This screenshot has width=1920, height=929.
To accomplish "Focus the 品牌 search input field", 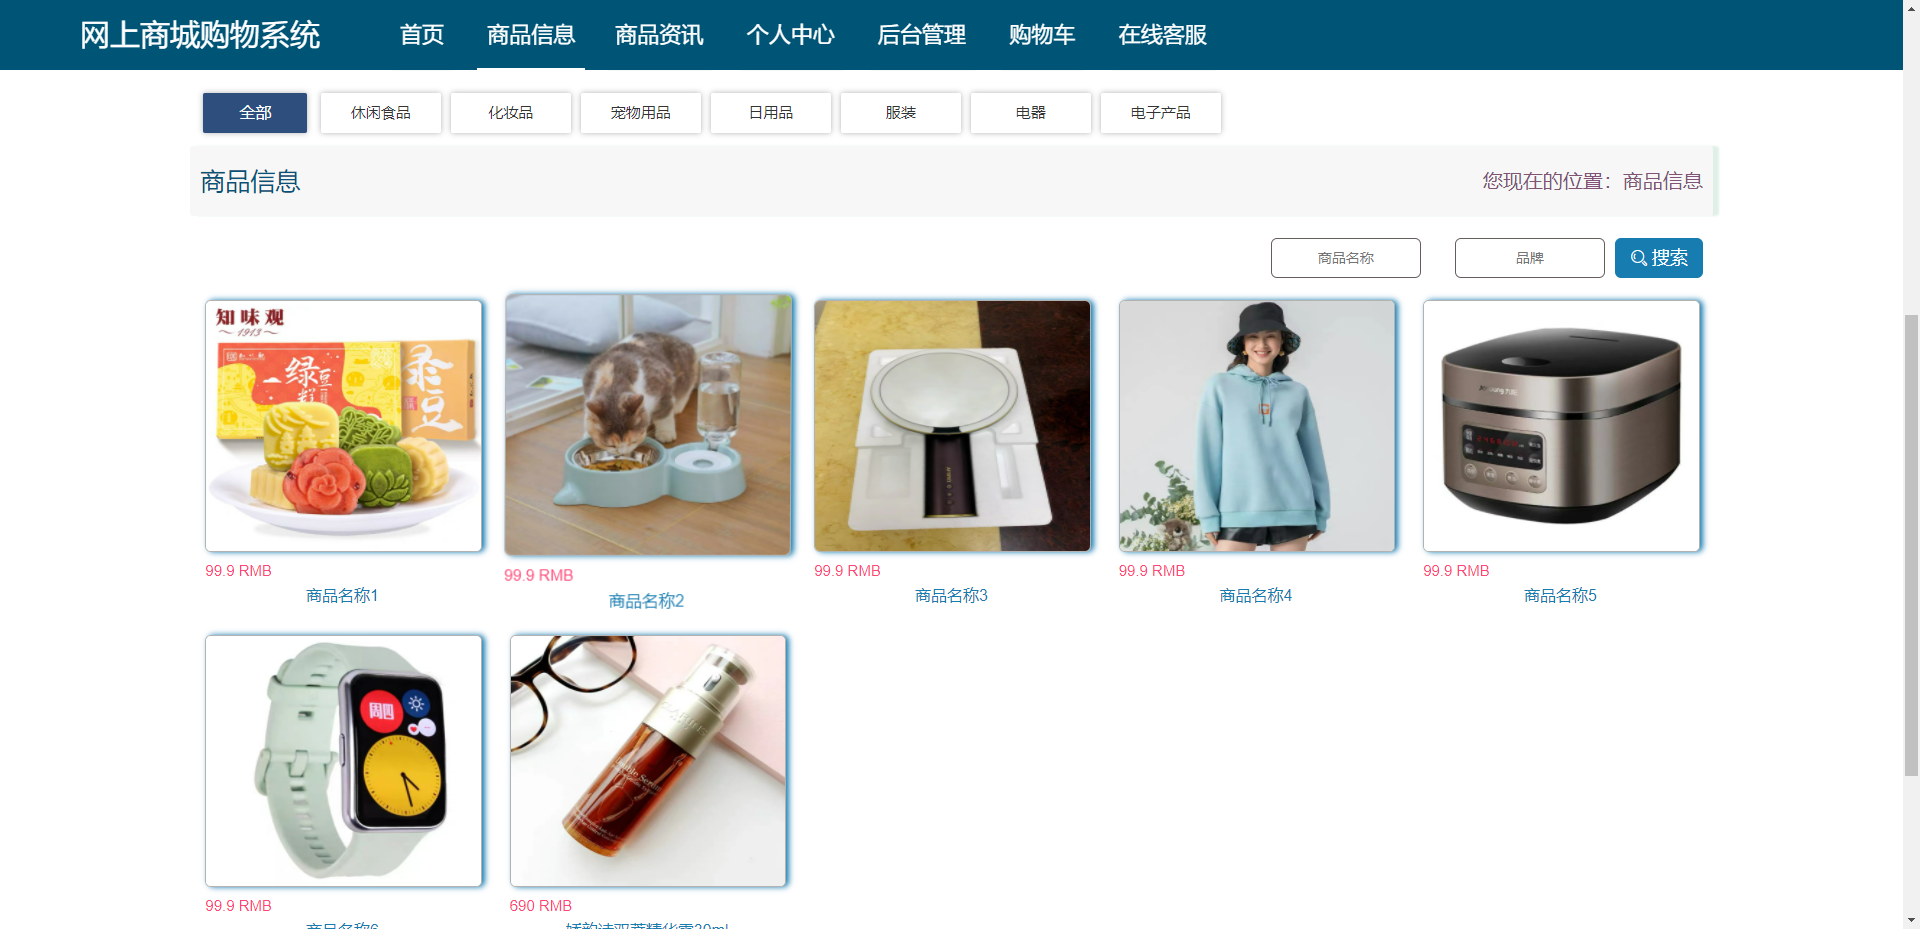I will [1530, 258].
